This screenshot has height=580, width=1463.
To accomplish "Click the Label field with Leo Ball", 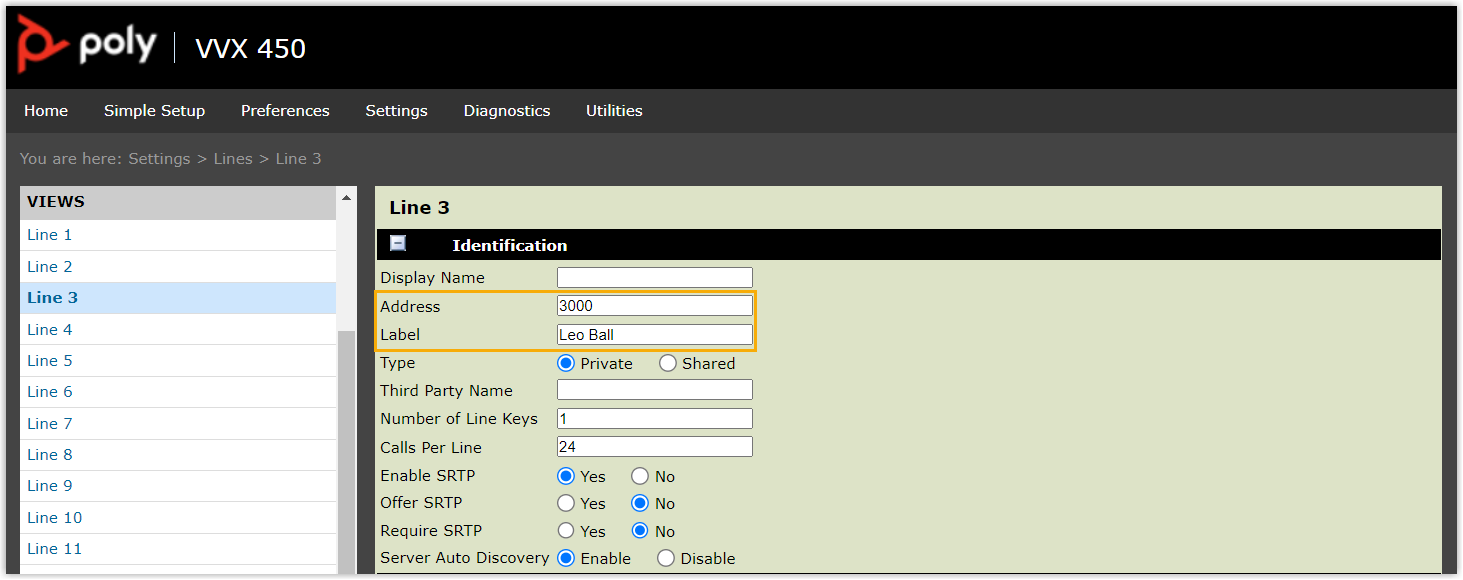I will (654, 335).
